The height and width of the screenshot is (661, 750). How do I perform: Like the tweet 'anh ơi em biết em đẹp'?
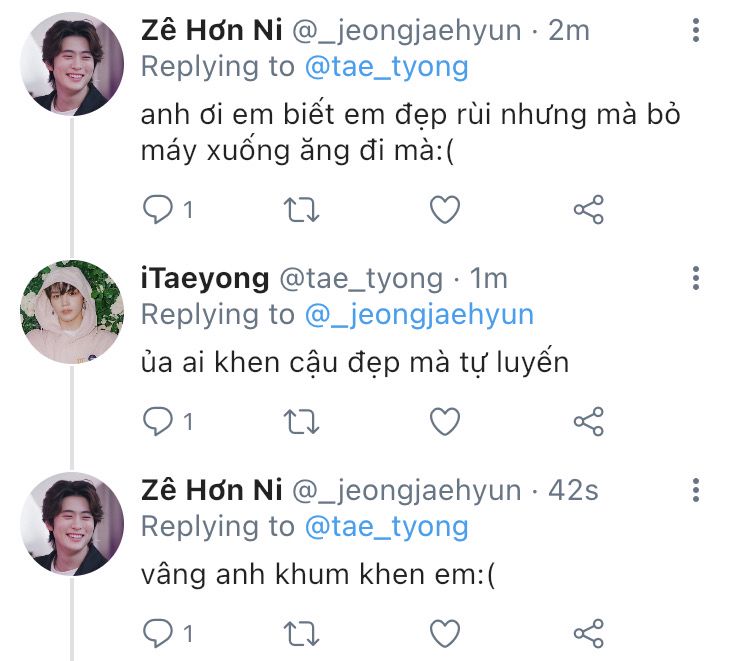click(444, 209)
